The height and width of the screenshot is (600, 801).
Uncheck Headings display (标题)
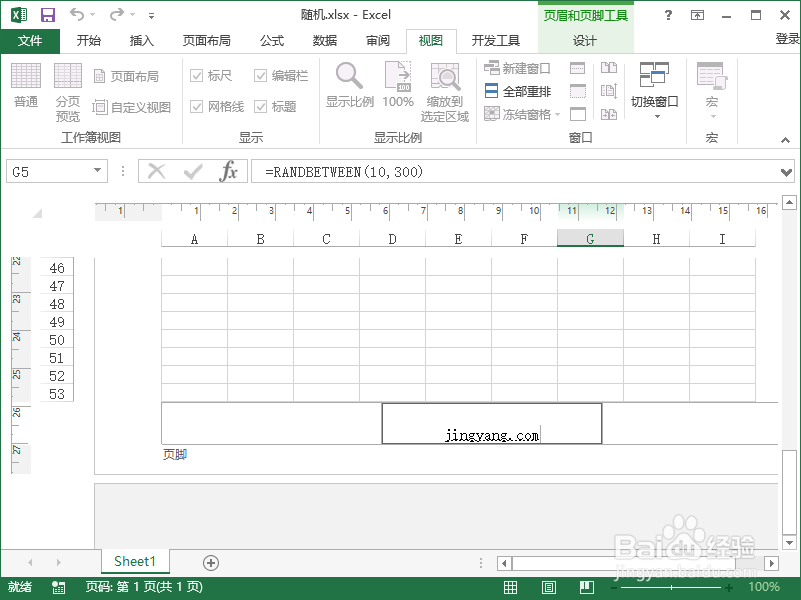259,105
